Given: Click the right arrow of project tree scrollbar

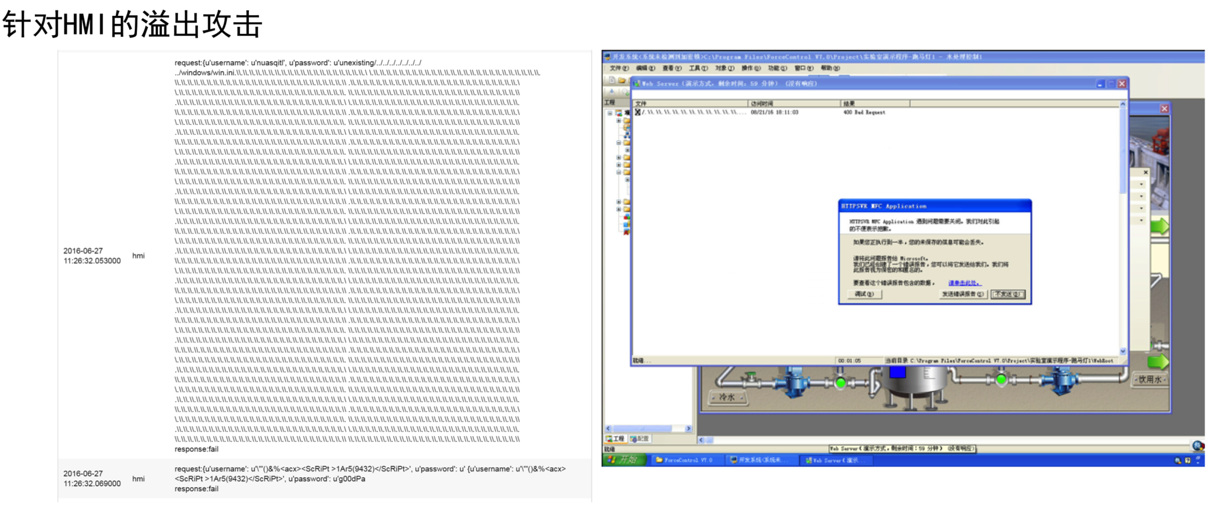Looking at the screenshot, I should pos(689,429).
